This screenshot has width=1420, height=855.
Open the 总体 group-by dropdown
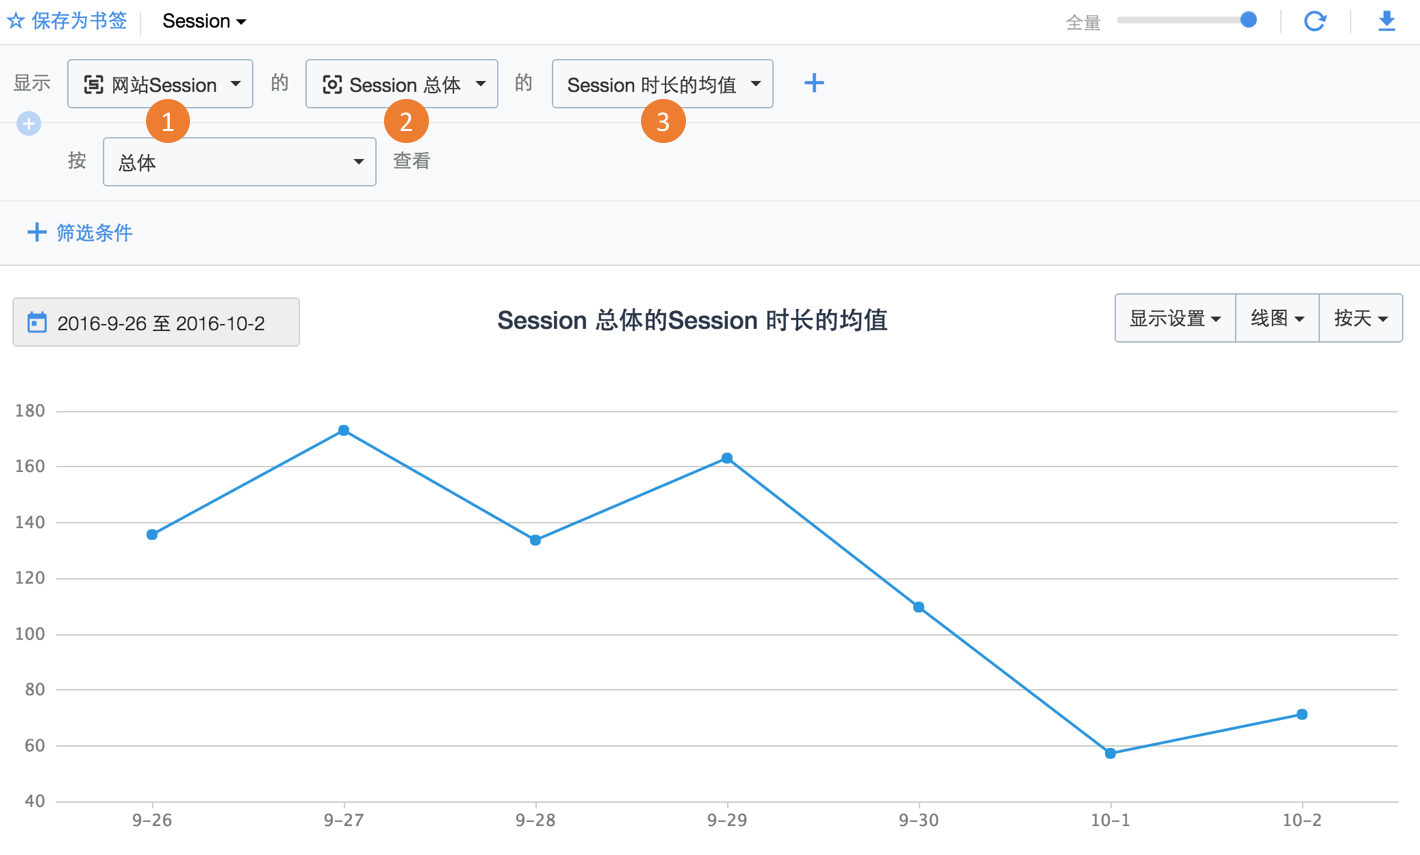(239, 162)
